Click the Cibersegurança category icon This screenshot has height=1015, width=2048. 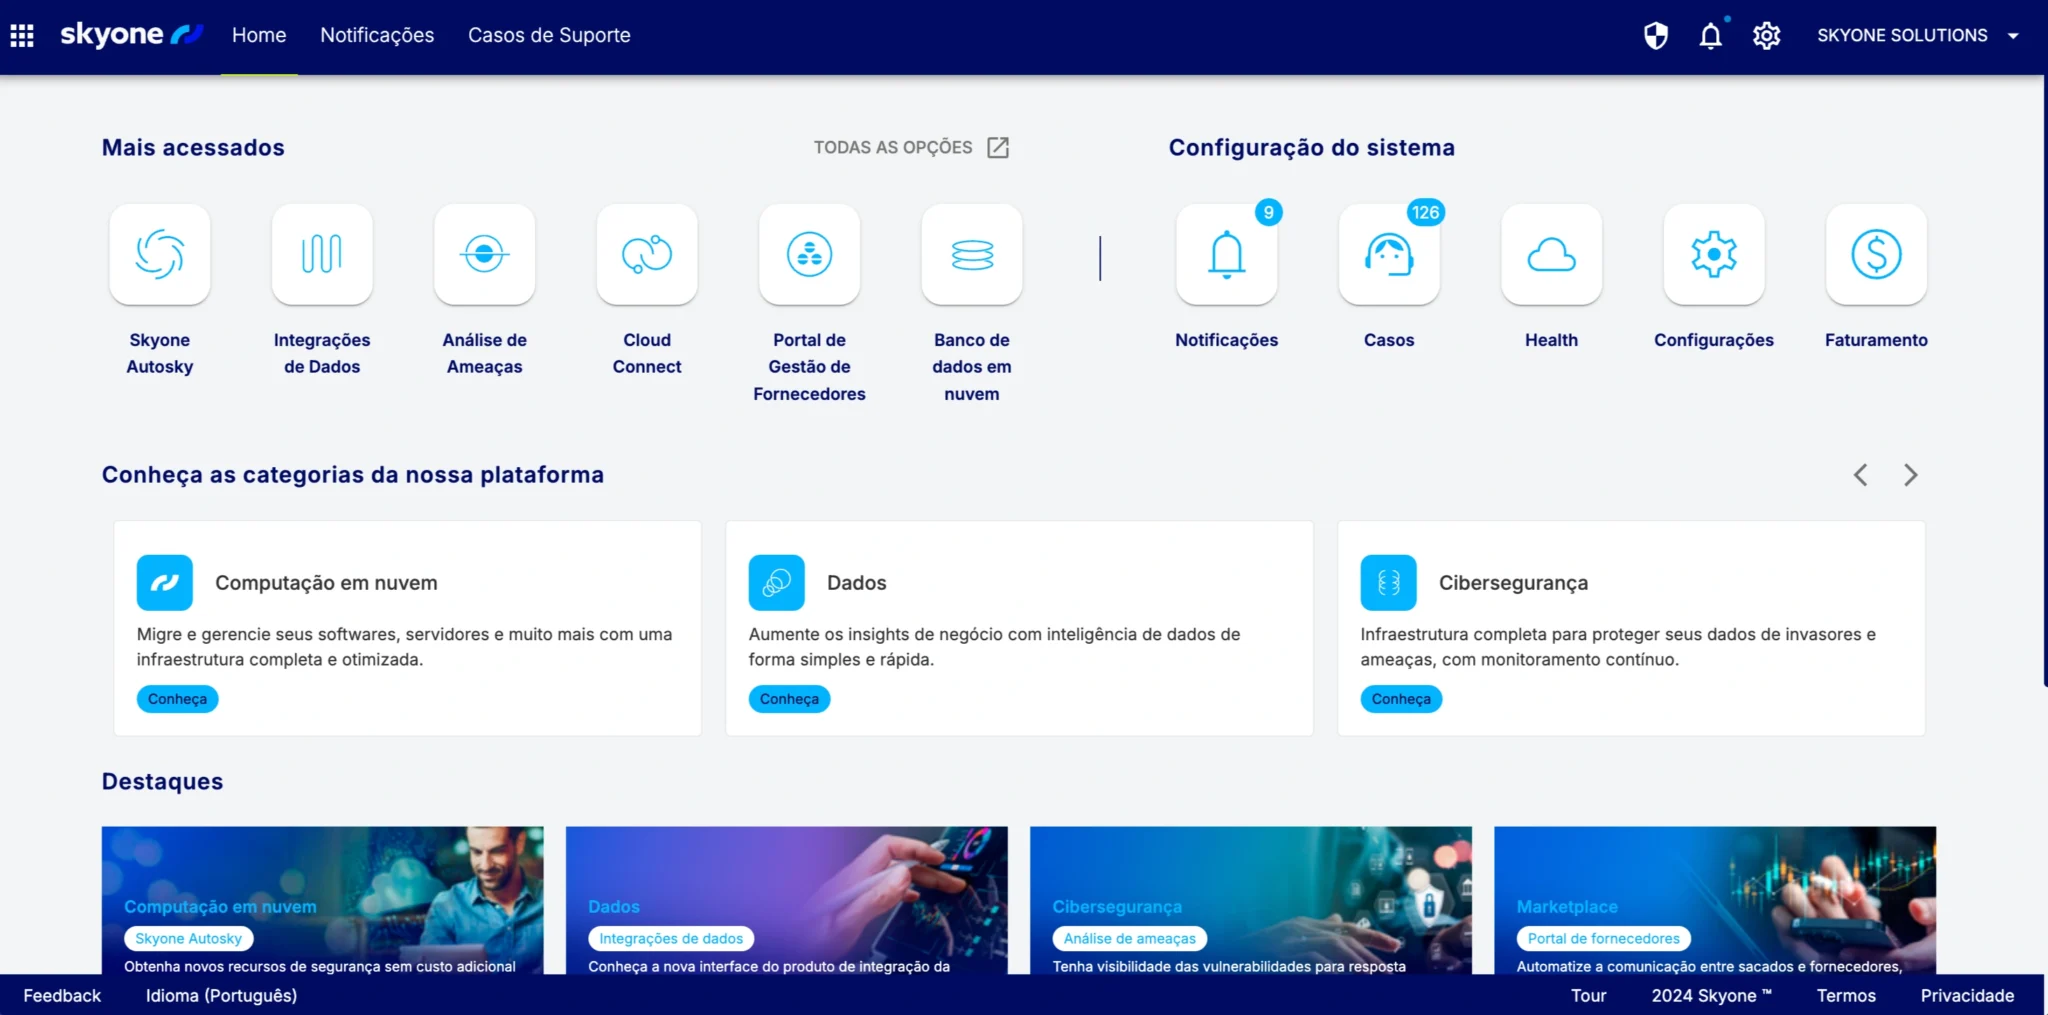click(x=1389, y=583)
